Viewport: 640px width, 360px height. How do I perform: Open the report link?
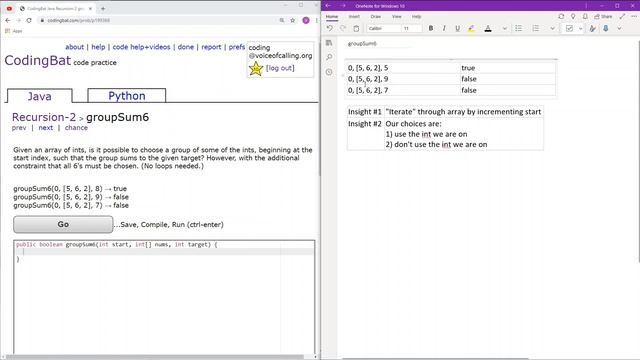211,47
